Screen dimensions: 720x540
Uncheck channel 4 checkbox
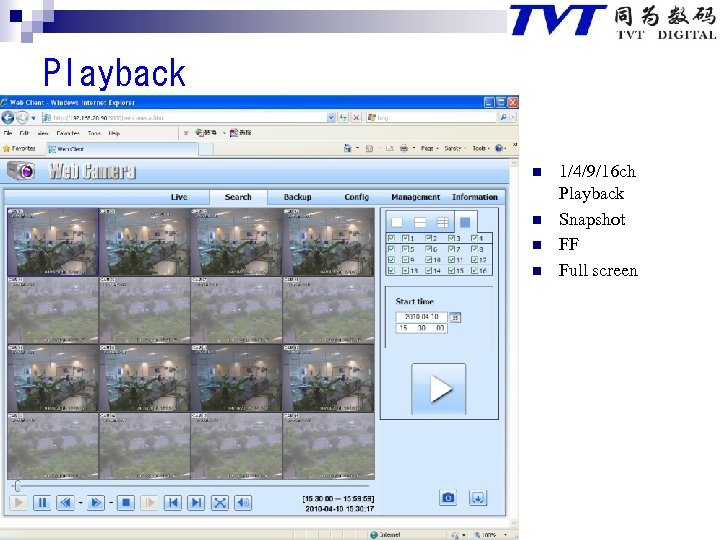tap(474, 238)
